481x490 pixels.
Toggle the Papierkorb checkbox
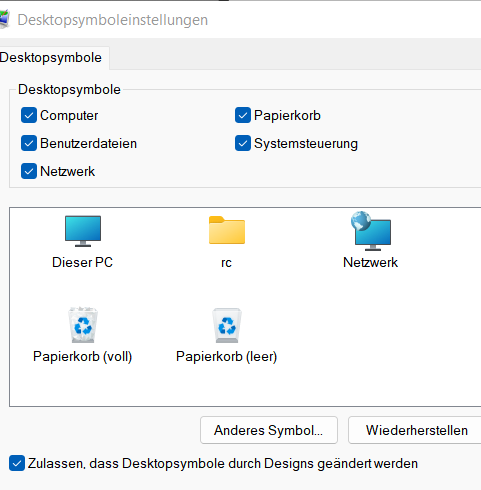(x=243, y=115)
